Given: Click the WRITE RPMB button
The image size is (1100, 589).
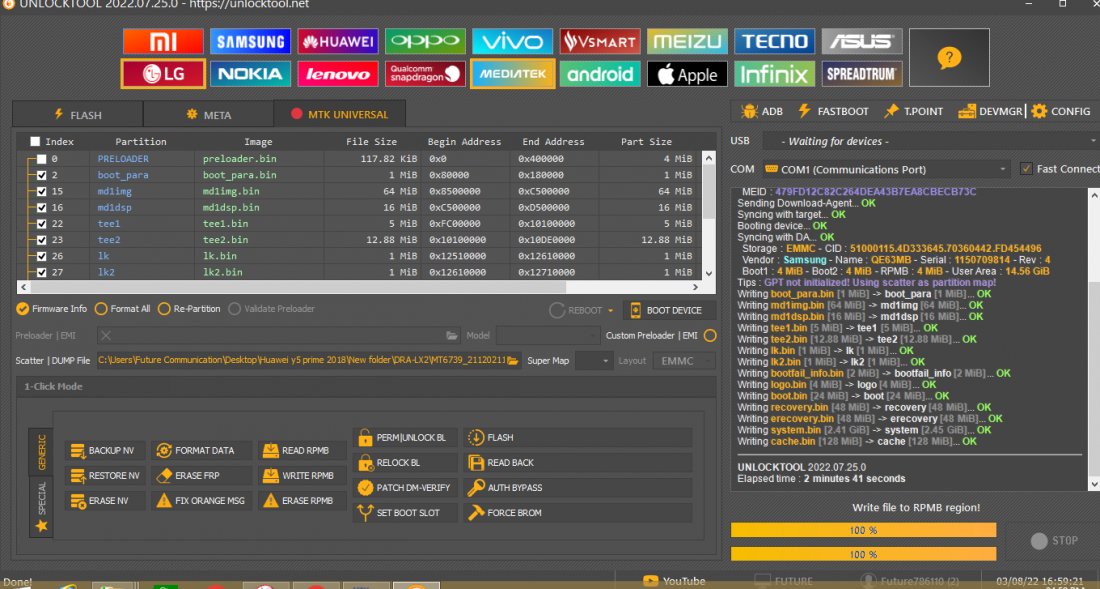Looking at the screenshot, I should (x=302, y=475).
